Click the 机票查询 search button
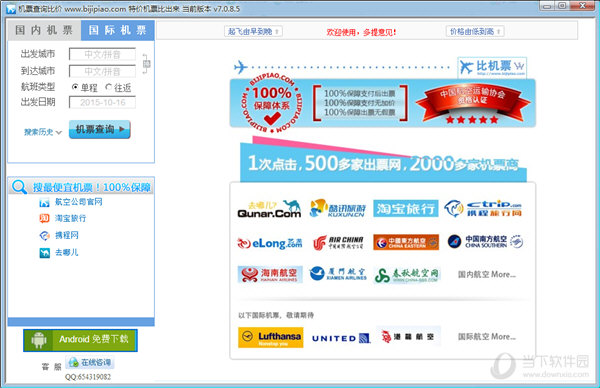The height and width of the screenshot is (388, 600). click(99, 129)
